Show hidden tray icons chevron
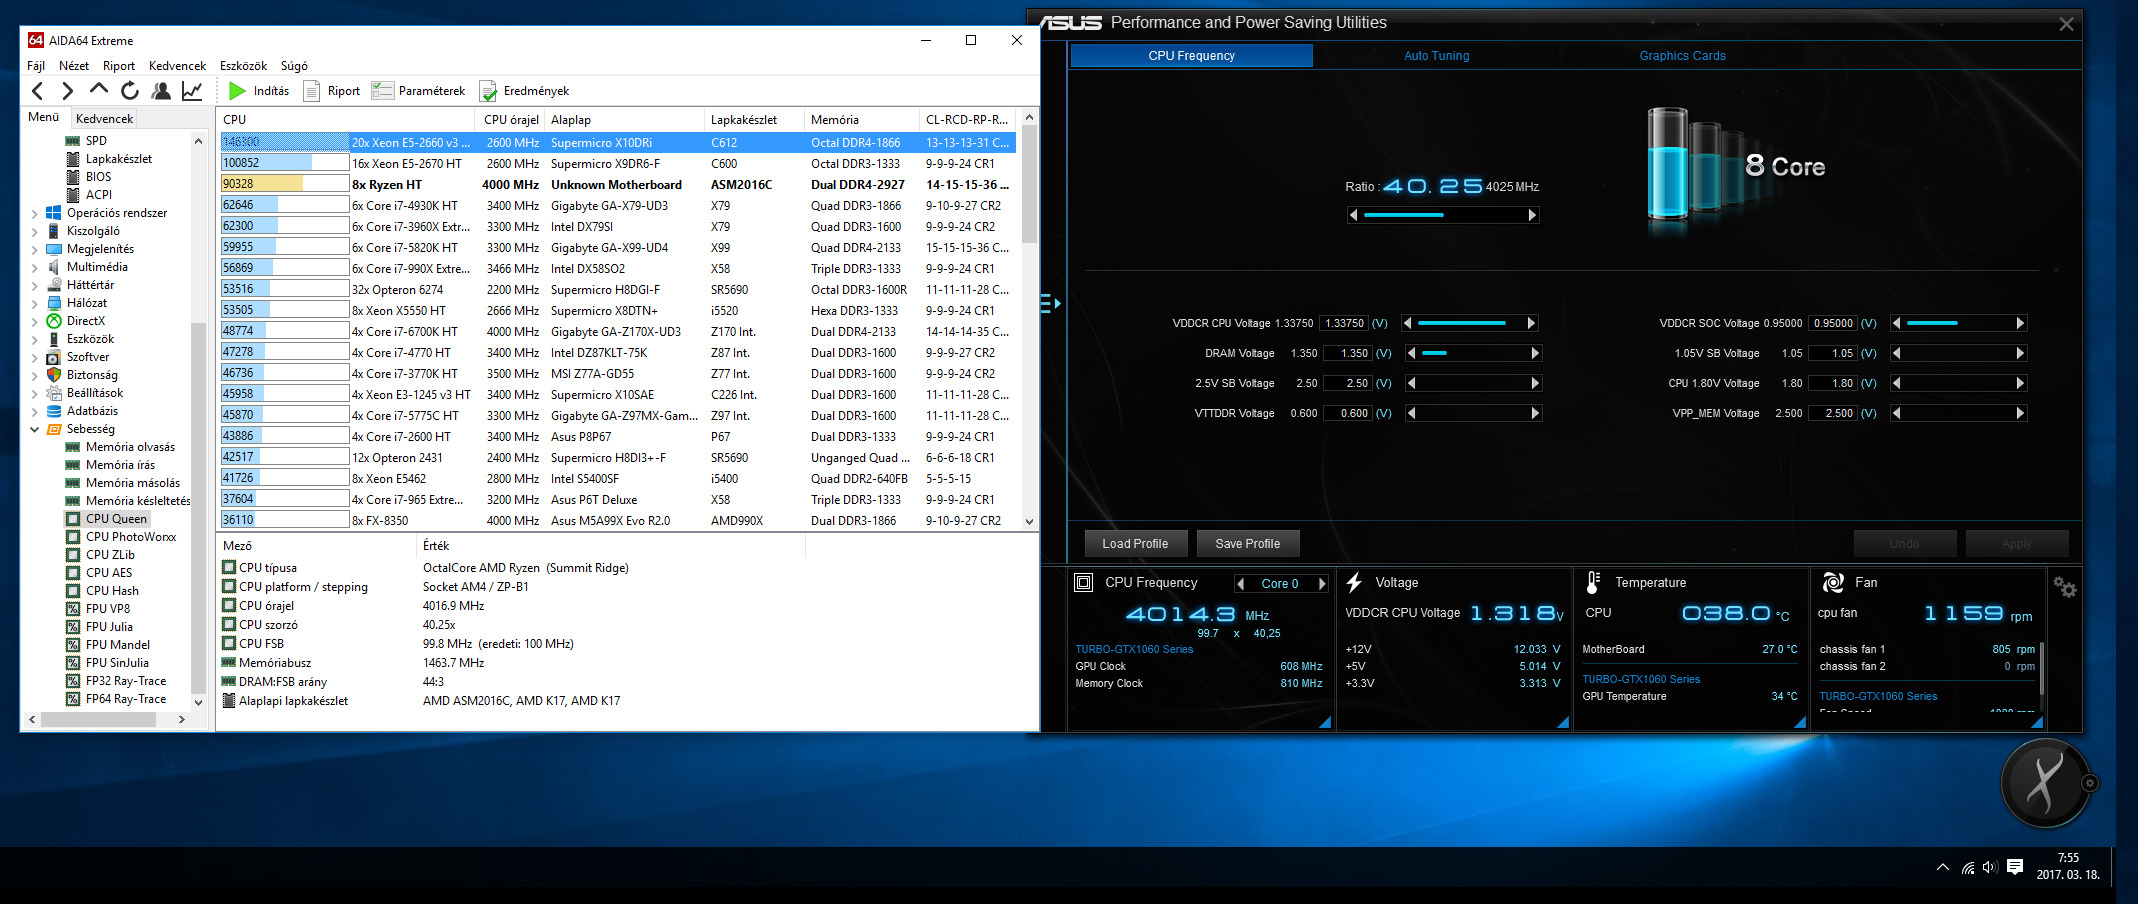This screenshot has width=2138, height=904. 1943,867
